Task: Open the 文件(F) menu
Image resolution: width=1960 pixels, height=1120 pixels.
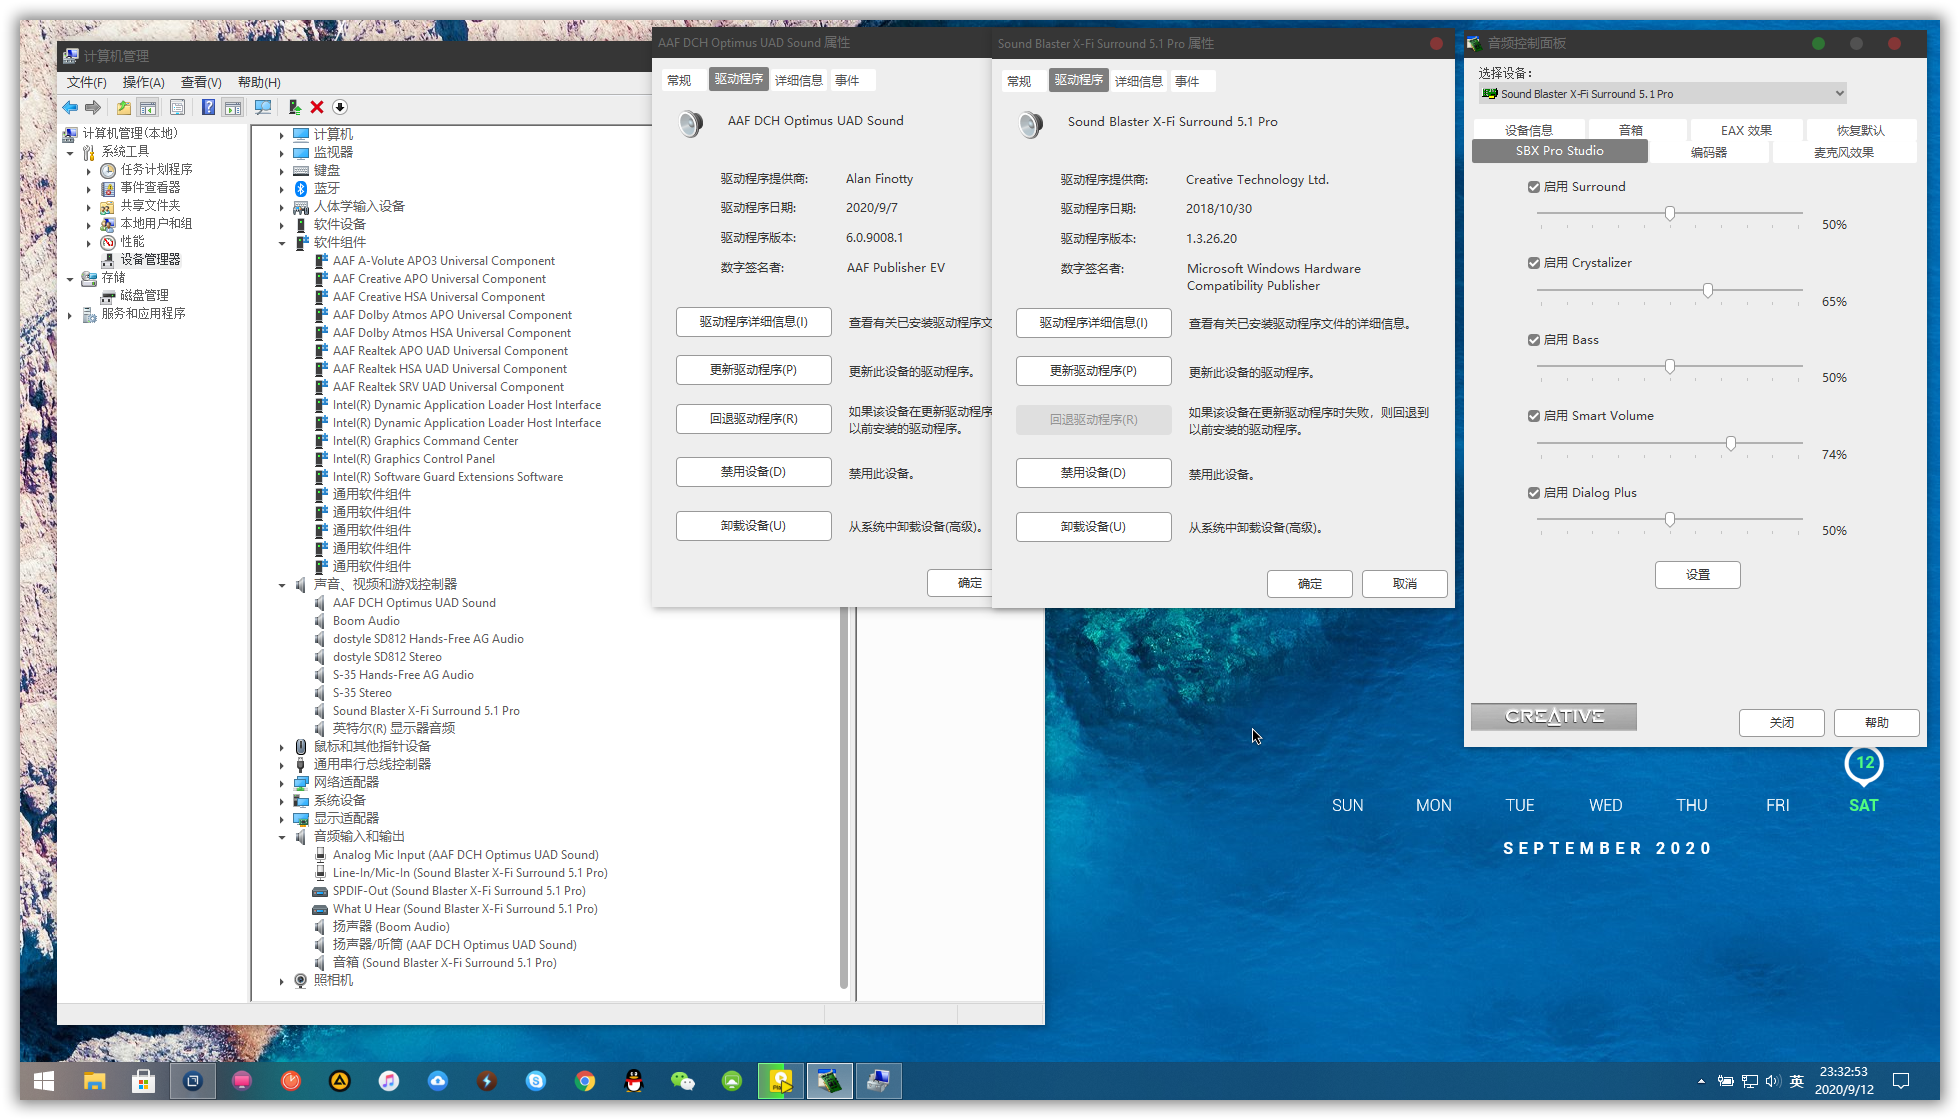Action: click(x=87, y=82)
